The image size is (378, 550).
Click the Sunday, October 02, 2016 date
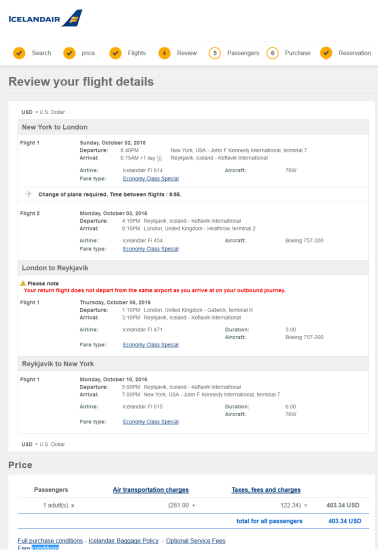pos(113,143)
